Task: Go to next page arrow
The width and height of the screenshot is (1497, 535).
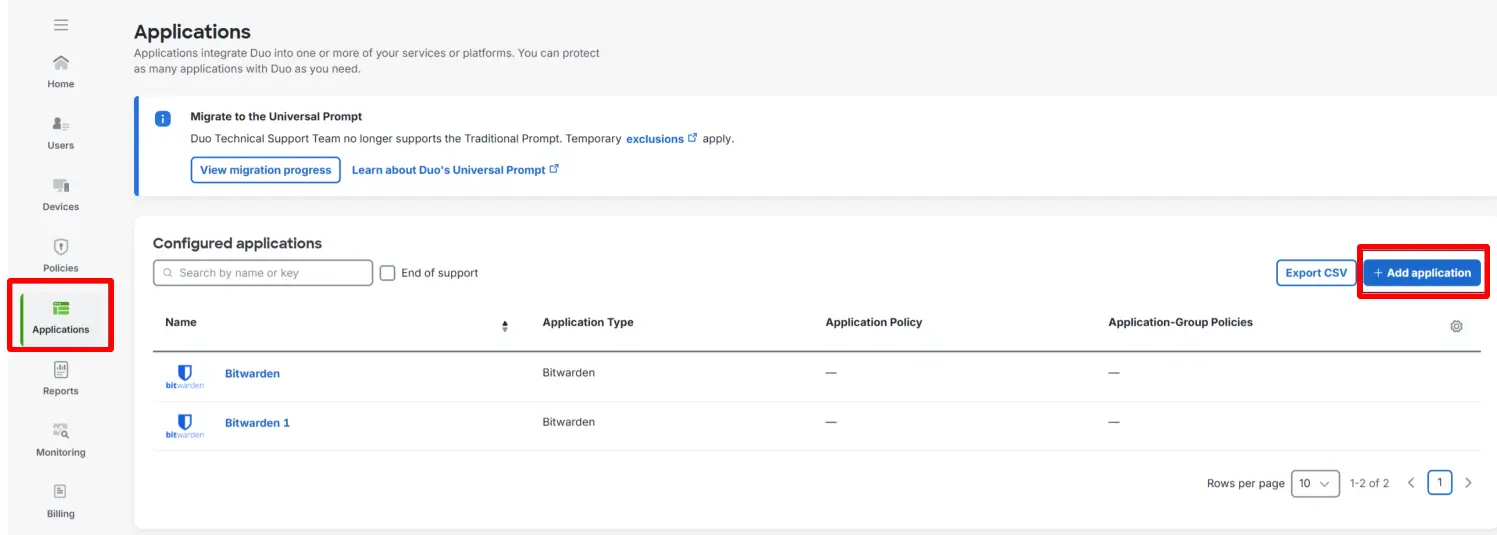Action: (x=1468, y=483)
